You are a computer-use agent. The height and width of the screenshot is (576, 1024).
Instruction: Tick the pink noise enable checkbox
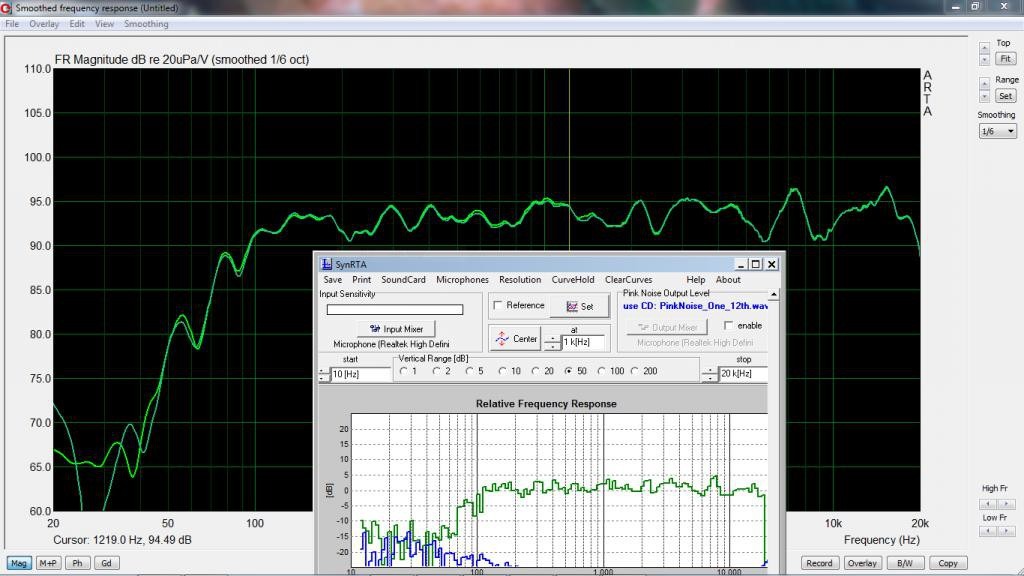tap(728, 325)
